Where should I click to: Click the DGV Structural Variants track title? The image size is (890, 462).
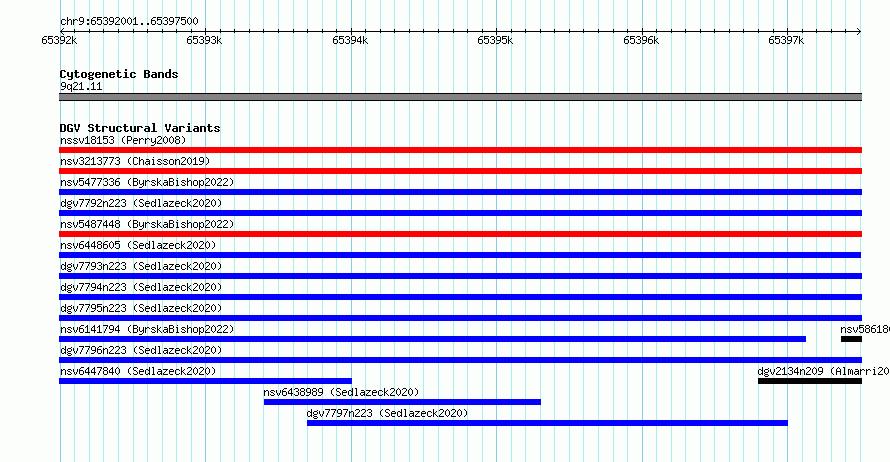tap(140, 128)
